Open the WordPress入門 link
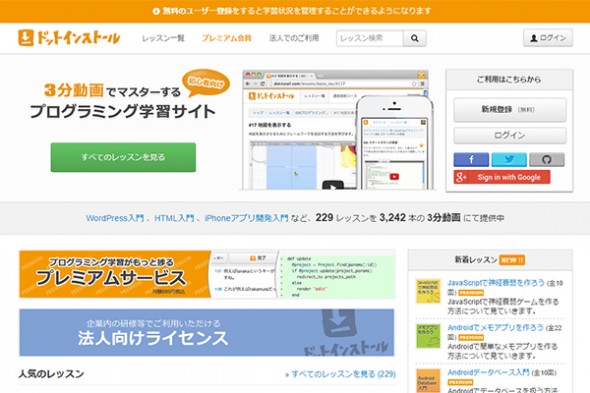The height and width of the screenshot is (393, 590). coord(115,218)
